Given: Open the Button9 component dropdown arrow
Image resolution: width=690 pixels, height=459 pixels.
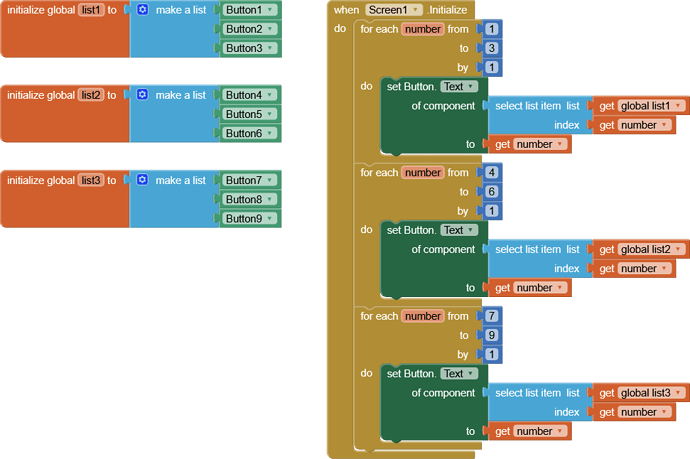Looking at the screenshot, I should [270, 218].
